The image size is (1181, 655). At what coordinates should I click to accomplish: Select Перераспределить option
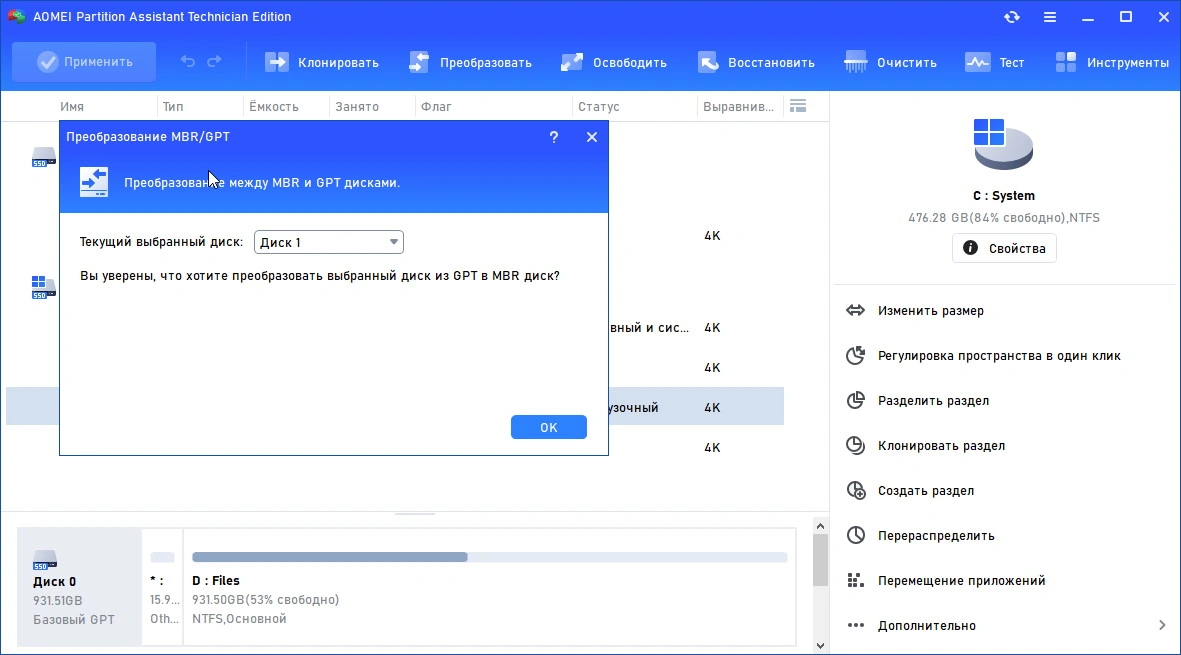click(935, 535)
